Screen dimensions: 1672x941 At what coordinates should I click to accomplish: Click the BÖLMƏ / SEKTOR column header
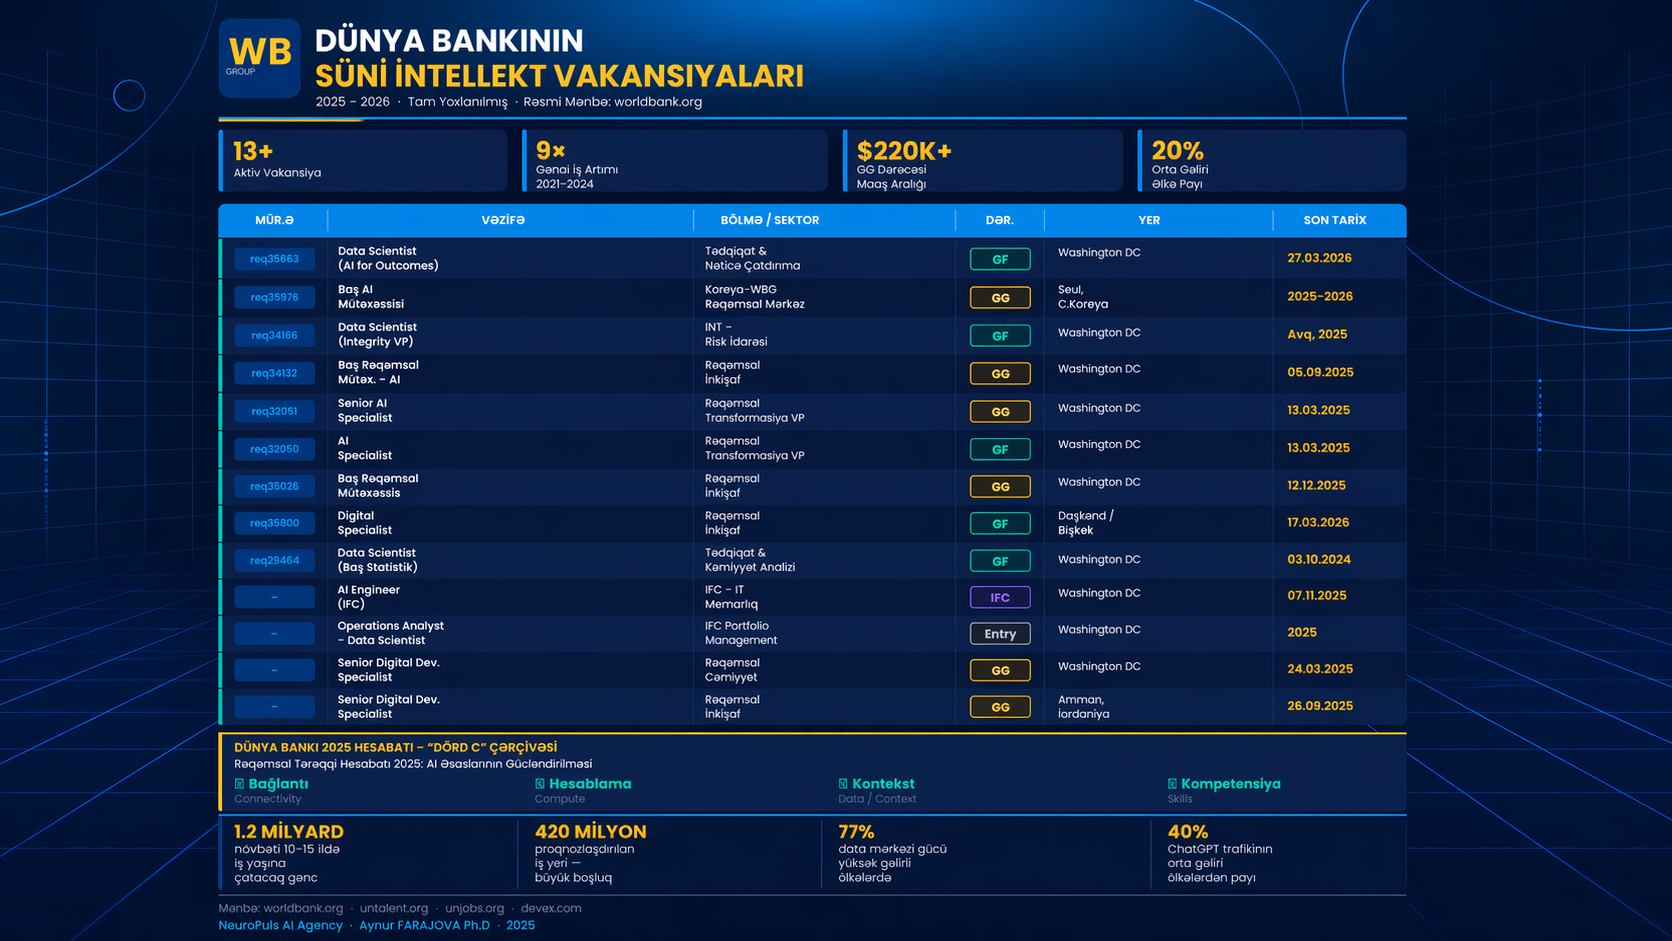tap(769, 220)
